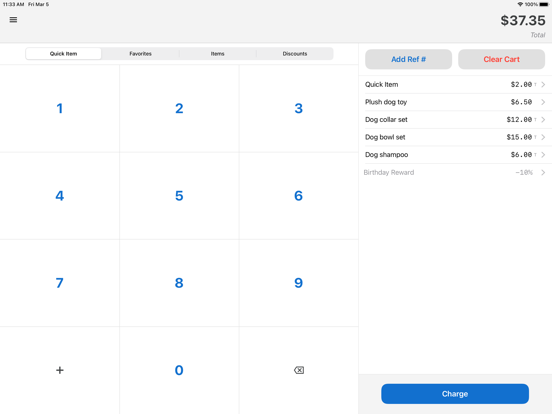Click the $37.35 total amount
Screen dimensions: 552x414
coord(523,20)
